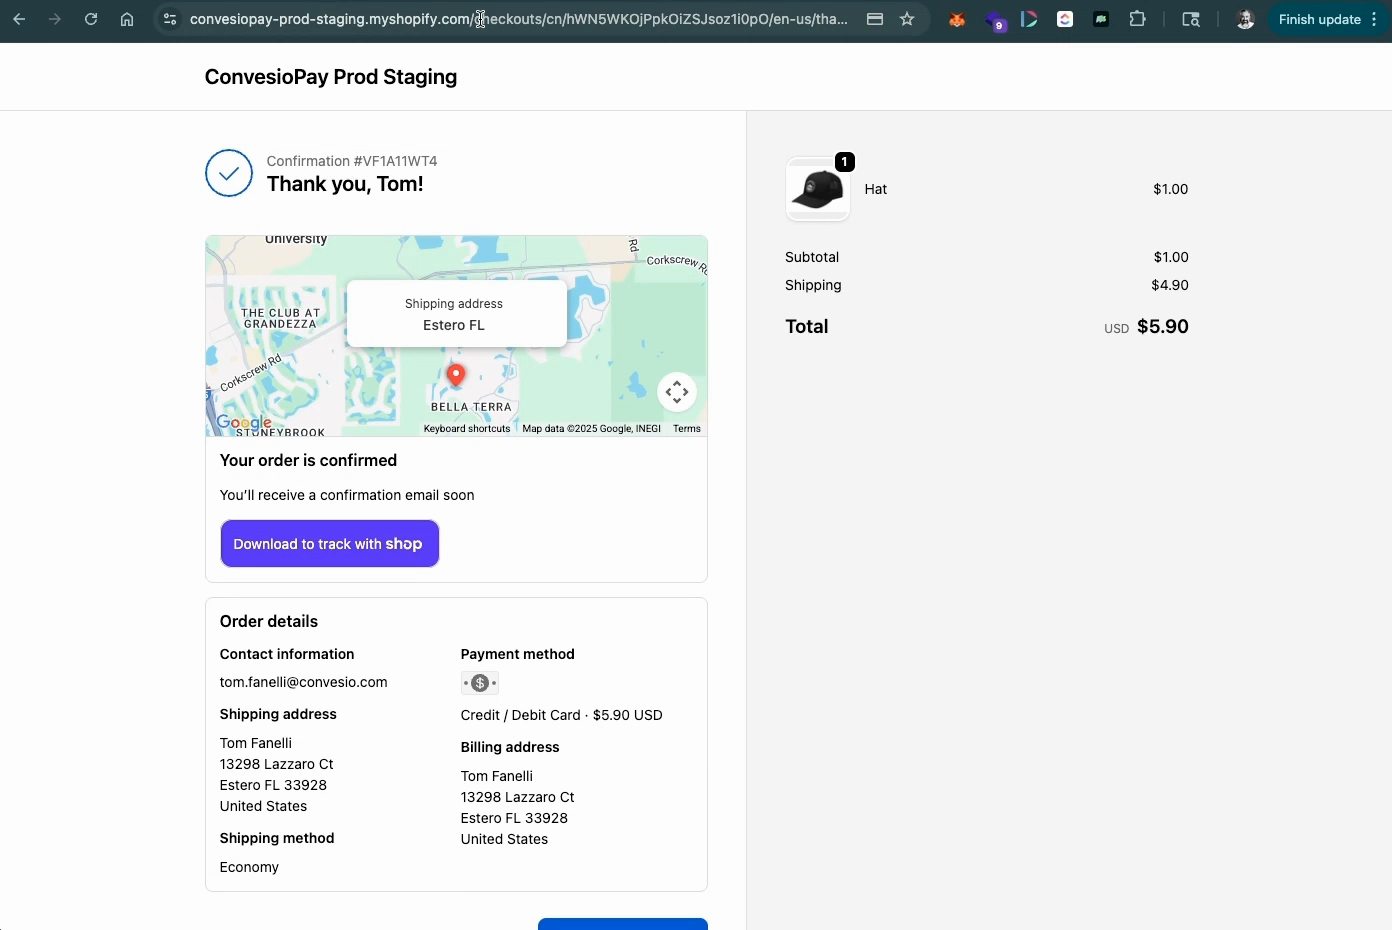
Task: Click the quantity badge on Hat image
Action: click(845, 162)
